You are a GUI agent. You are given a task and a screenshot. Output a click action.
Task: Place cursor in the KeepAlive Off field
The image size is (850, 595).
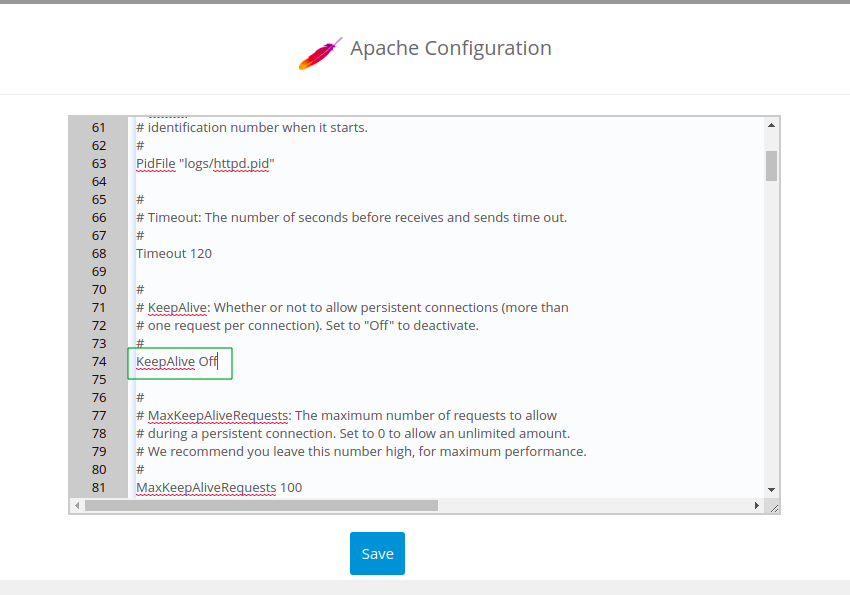[178, 362]
